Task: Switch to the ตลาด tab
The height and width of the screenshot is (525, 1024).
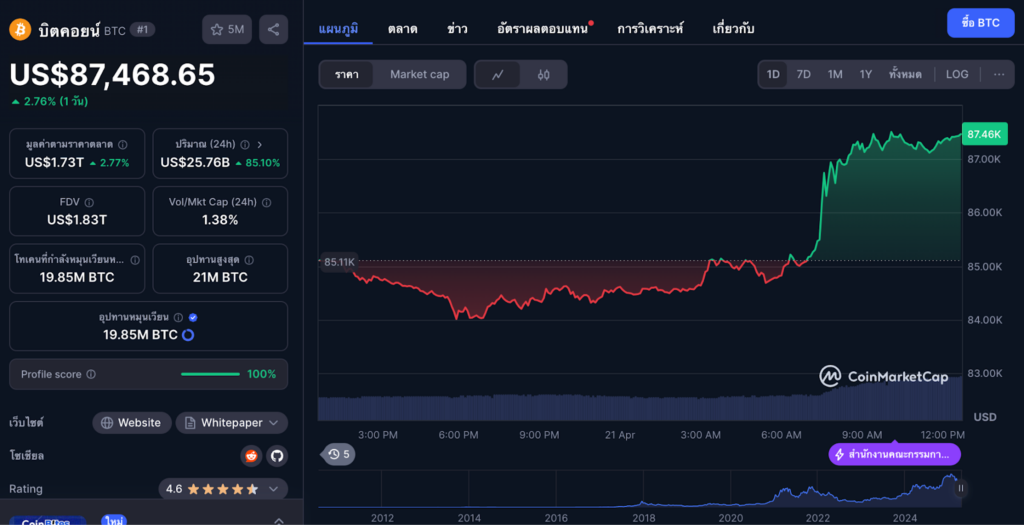Action: point(403,29)
